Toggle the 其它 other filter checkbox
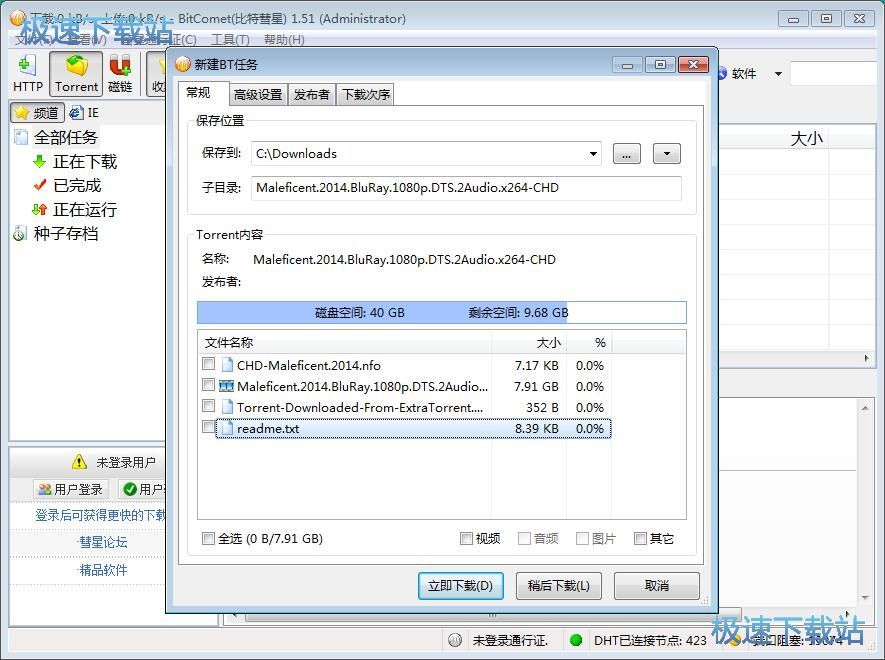The image size is (885, 660). click(x=640, y=539)
